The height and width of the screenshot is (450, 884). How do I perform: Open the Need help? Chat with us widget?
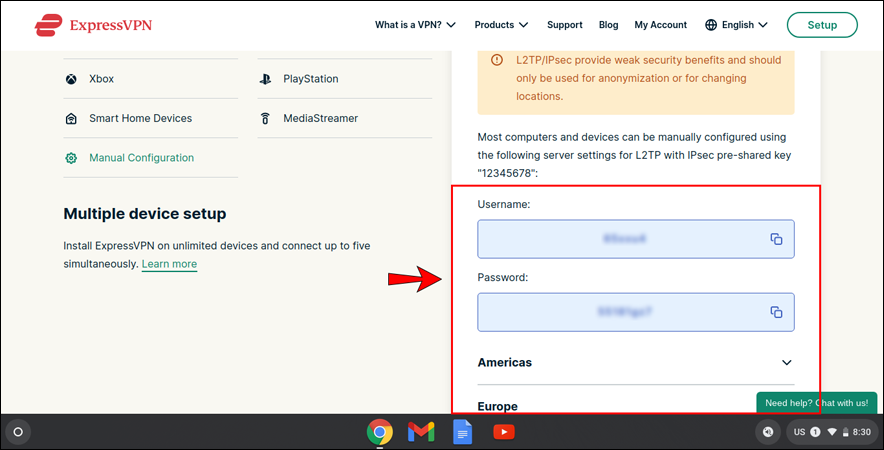[x=816, y=403]
